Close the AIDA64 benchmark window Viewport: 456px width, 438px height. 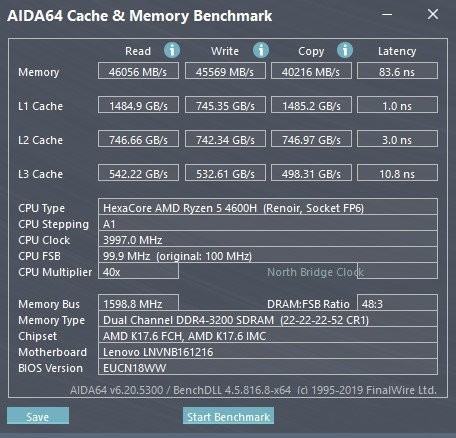[x=433, y=14]
